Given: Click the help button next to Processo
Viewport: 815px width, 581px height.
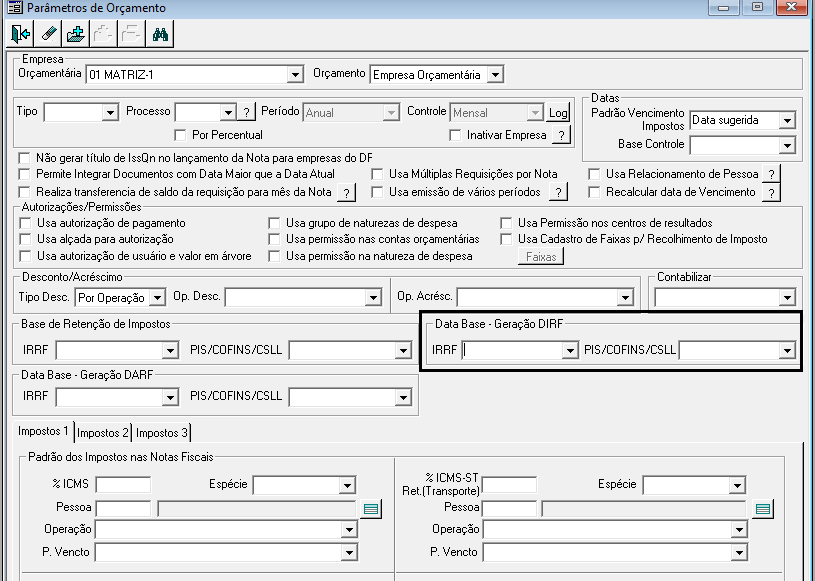Looking at the screenshot, I should (246, 112).
